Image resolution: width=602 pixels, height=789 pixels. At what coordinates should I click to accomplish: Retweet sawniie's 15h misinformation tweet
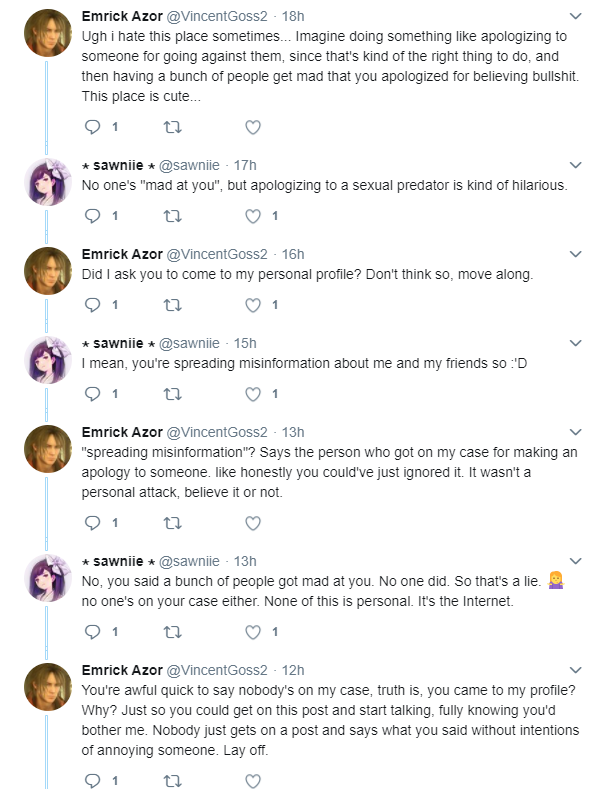(x=173, y=394)
